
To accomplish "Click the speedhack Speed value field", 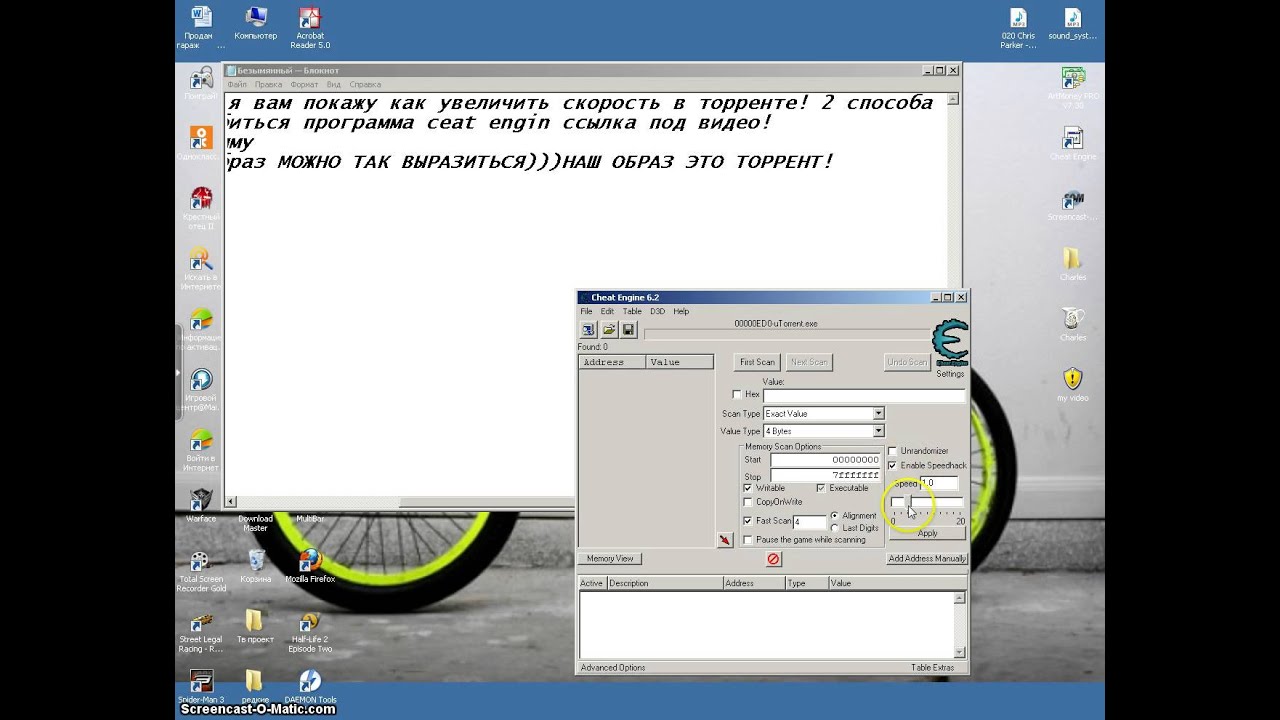I will (x=938, y=483).
